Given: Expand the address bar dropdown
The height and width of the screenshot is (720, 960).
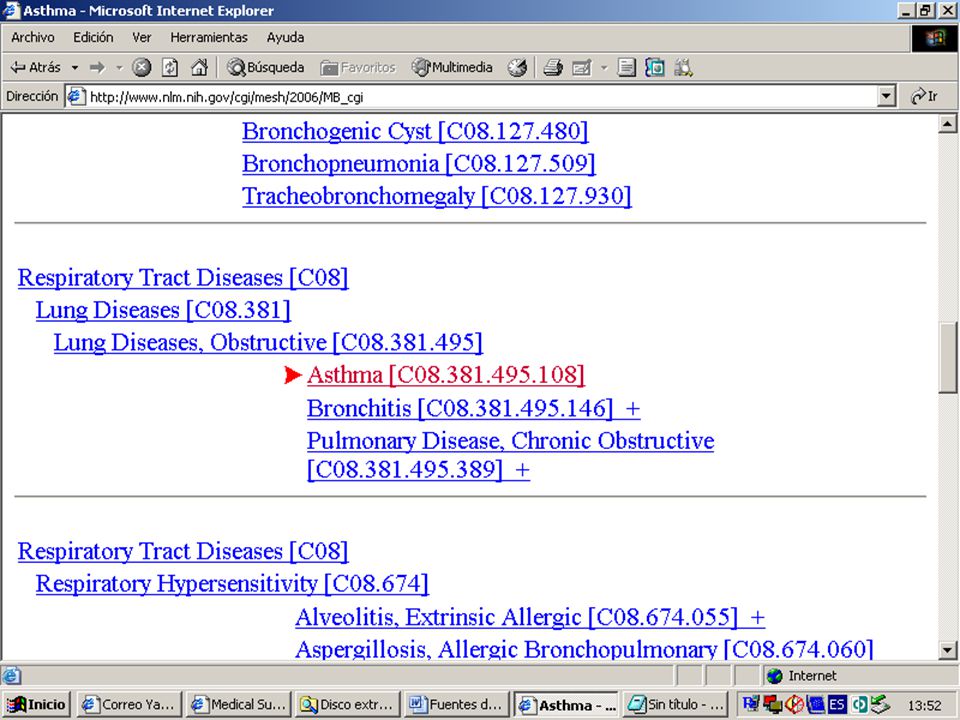Looking at the screenshot, I should [886, 97].
